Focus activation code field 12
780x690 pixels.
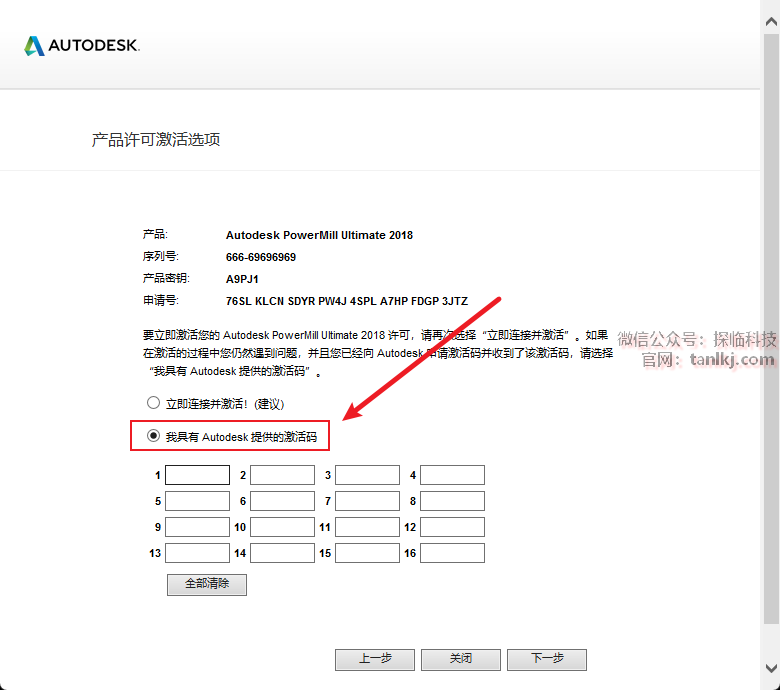pyautogui.click(x=453, y=527)
